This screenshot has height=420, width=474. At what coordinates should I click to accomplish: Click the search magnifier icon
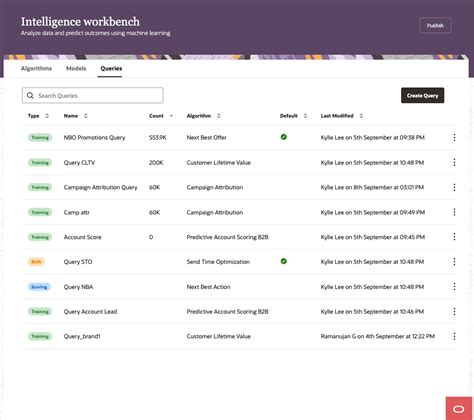[30, 96]
